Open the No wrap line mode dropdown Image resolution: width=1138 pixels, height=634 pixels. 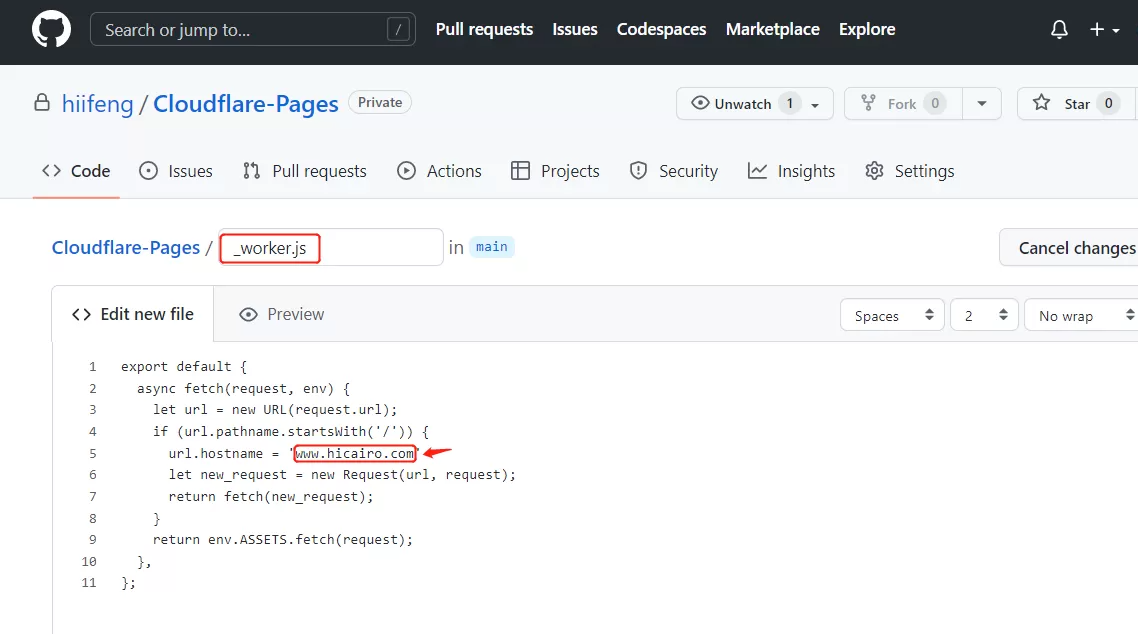point(1081,316)
